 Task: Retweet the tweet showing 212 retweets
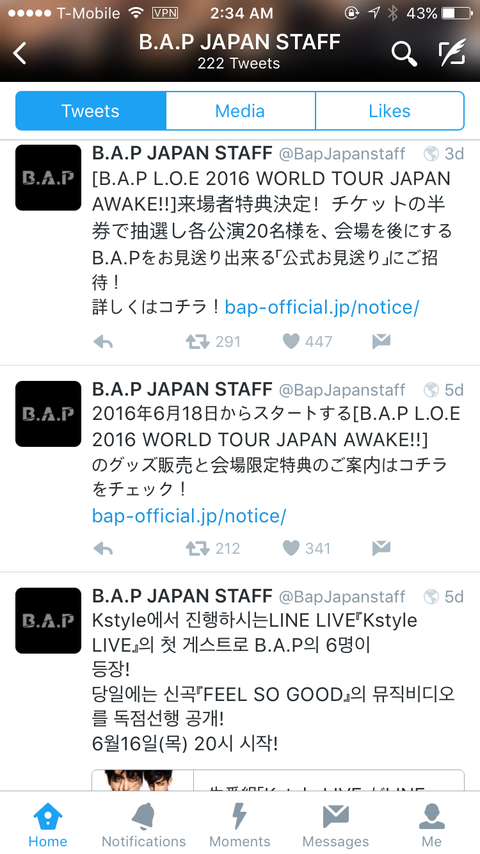(x=197, y=548)
